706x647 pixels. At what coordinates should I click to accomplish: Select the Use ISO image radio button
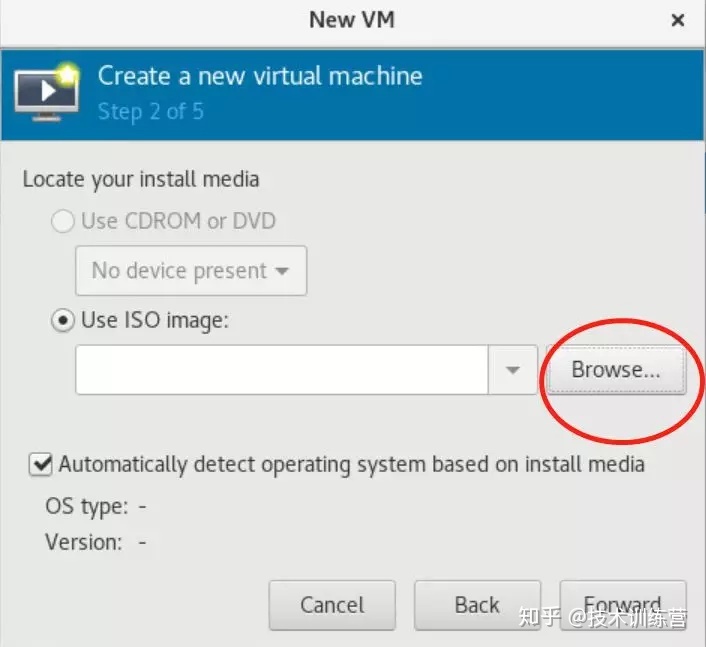click(63, 321)
